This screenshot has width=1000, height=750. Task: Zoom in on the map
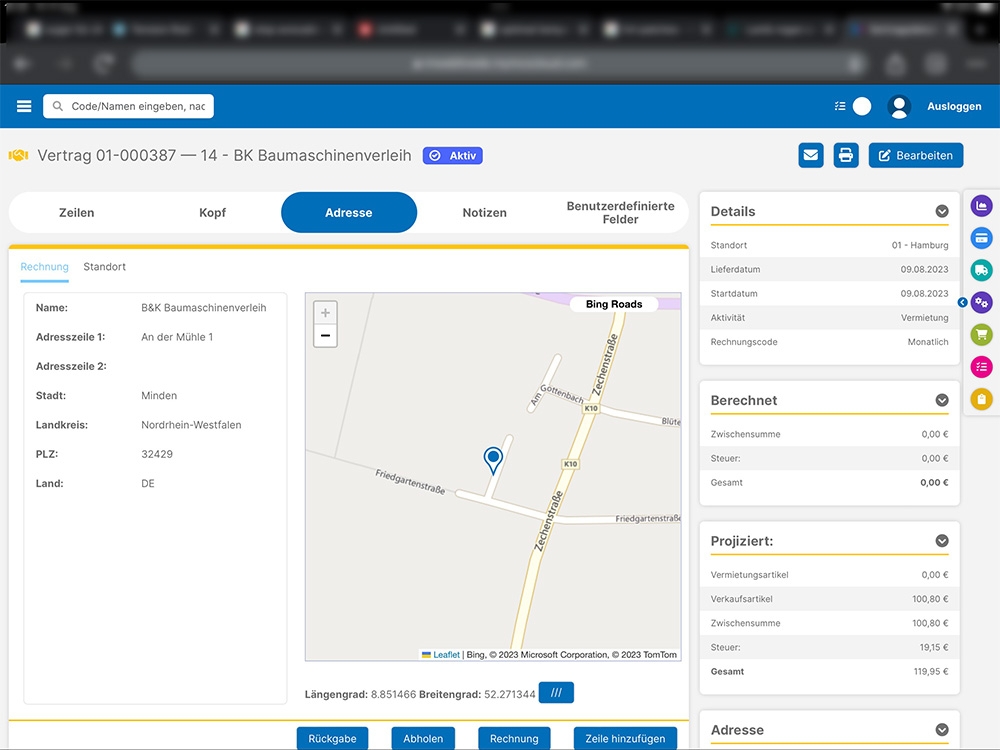click(325, 312)
